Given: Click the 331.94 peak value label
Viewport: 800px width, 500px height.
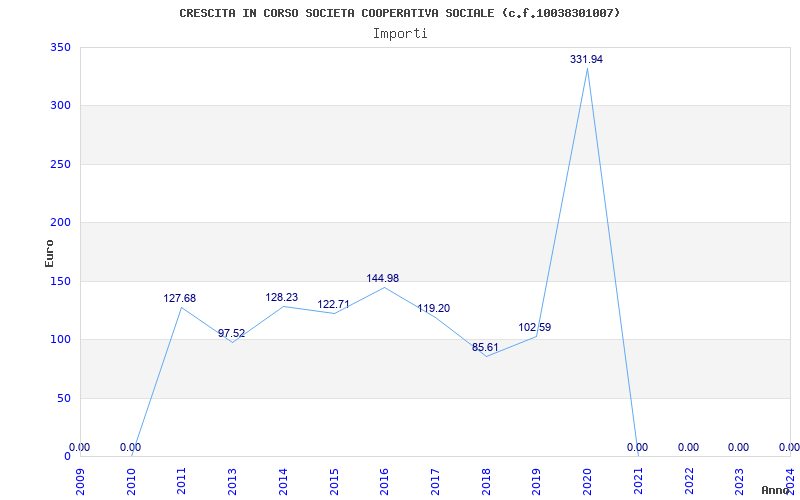Looking at the screenshot, I should pyautogui.click(x=586, y=59).
